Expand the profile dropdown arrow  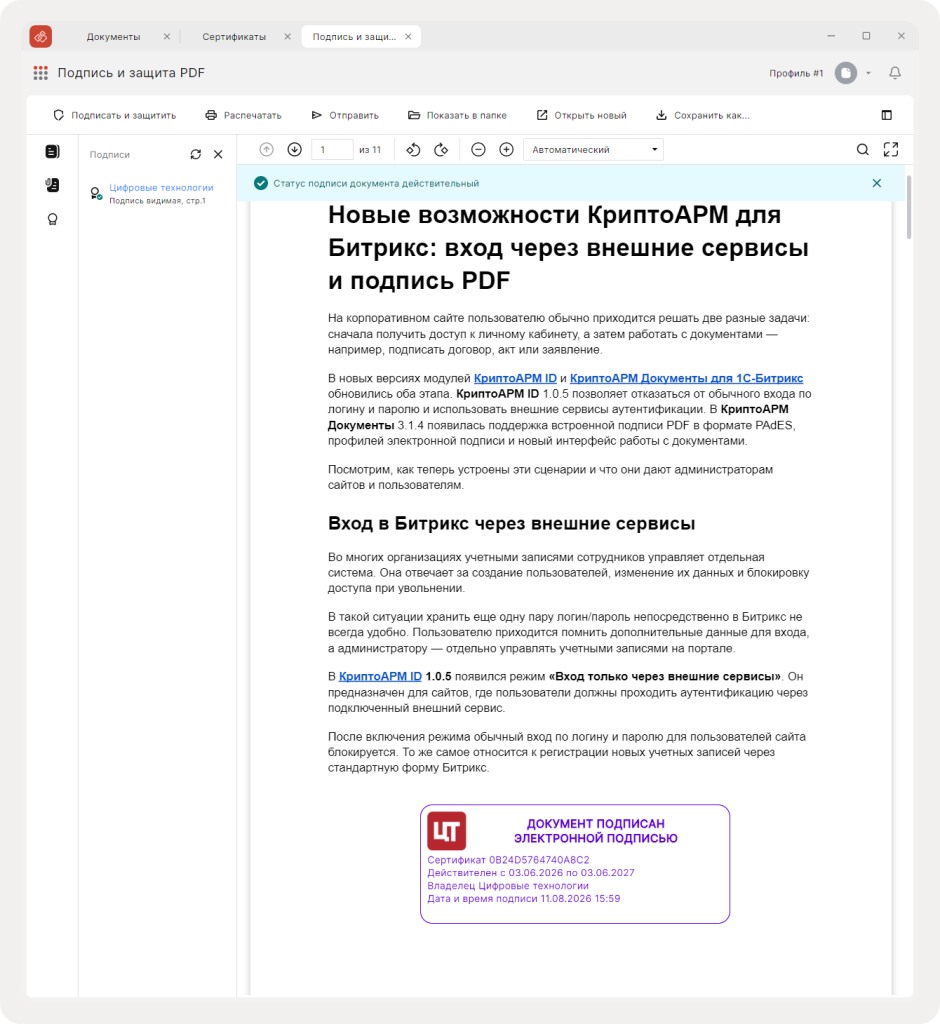coord(868,73)
